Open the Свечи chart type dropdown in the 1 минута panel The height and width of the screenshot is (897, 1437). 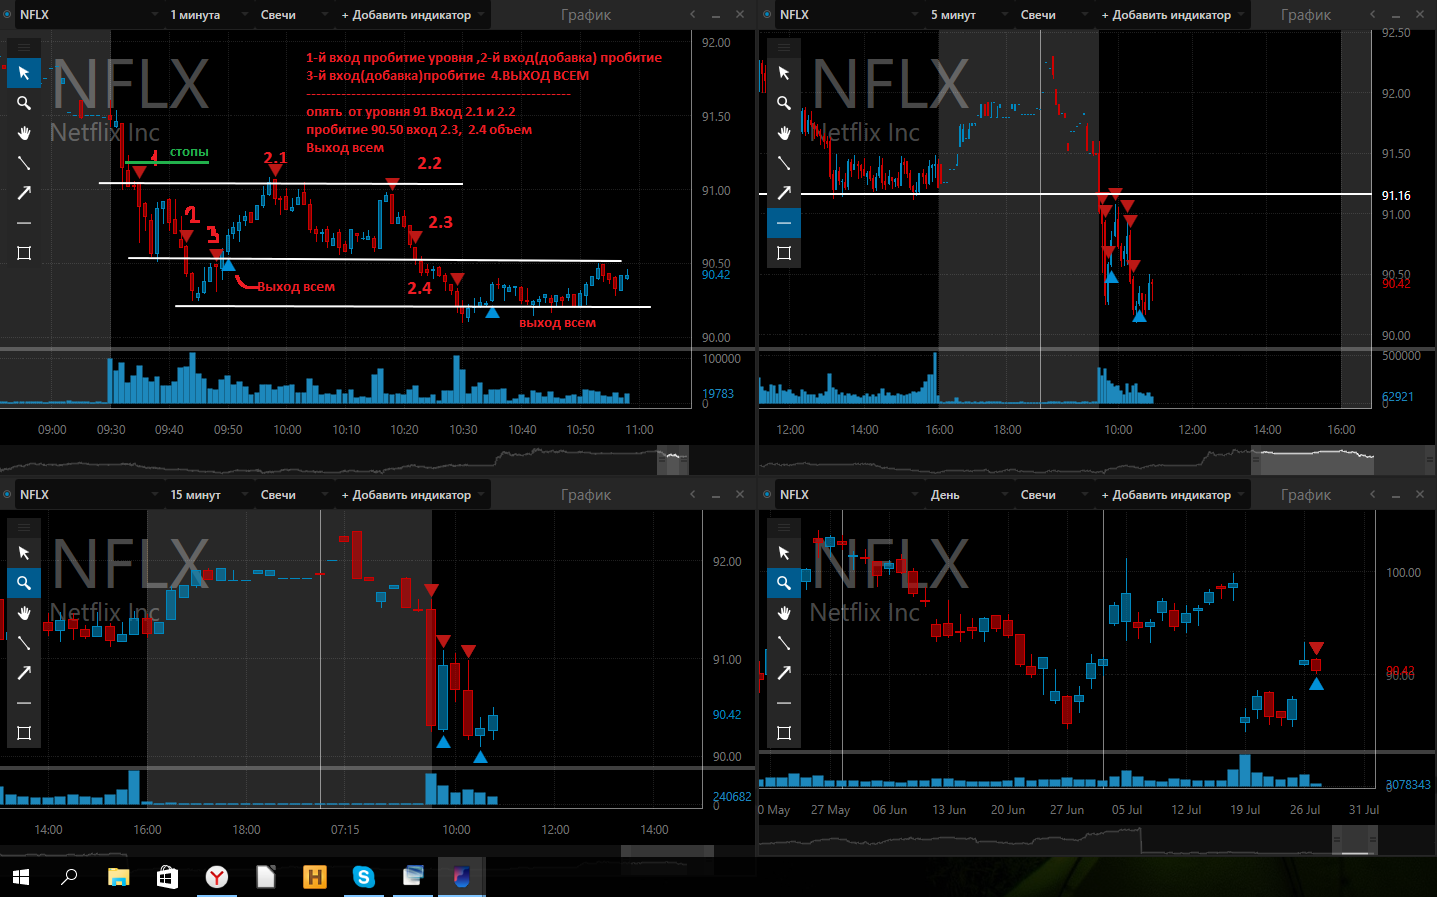(x=293, y=15)
